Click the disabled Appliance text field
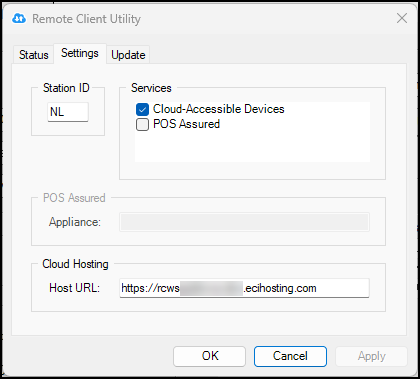 (x=245, y=222)
